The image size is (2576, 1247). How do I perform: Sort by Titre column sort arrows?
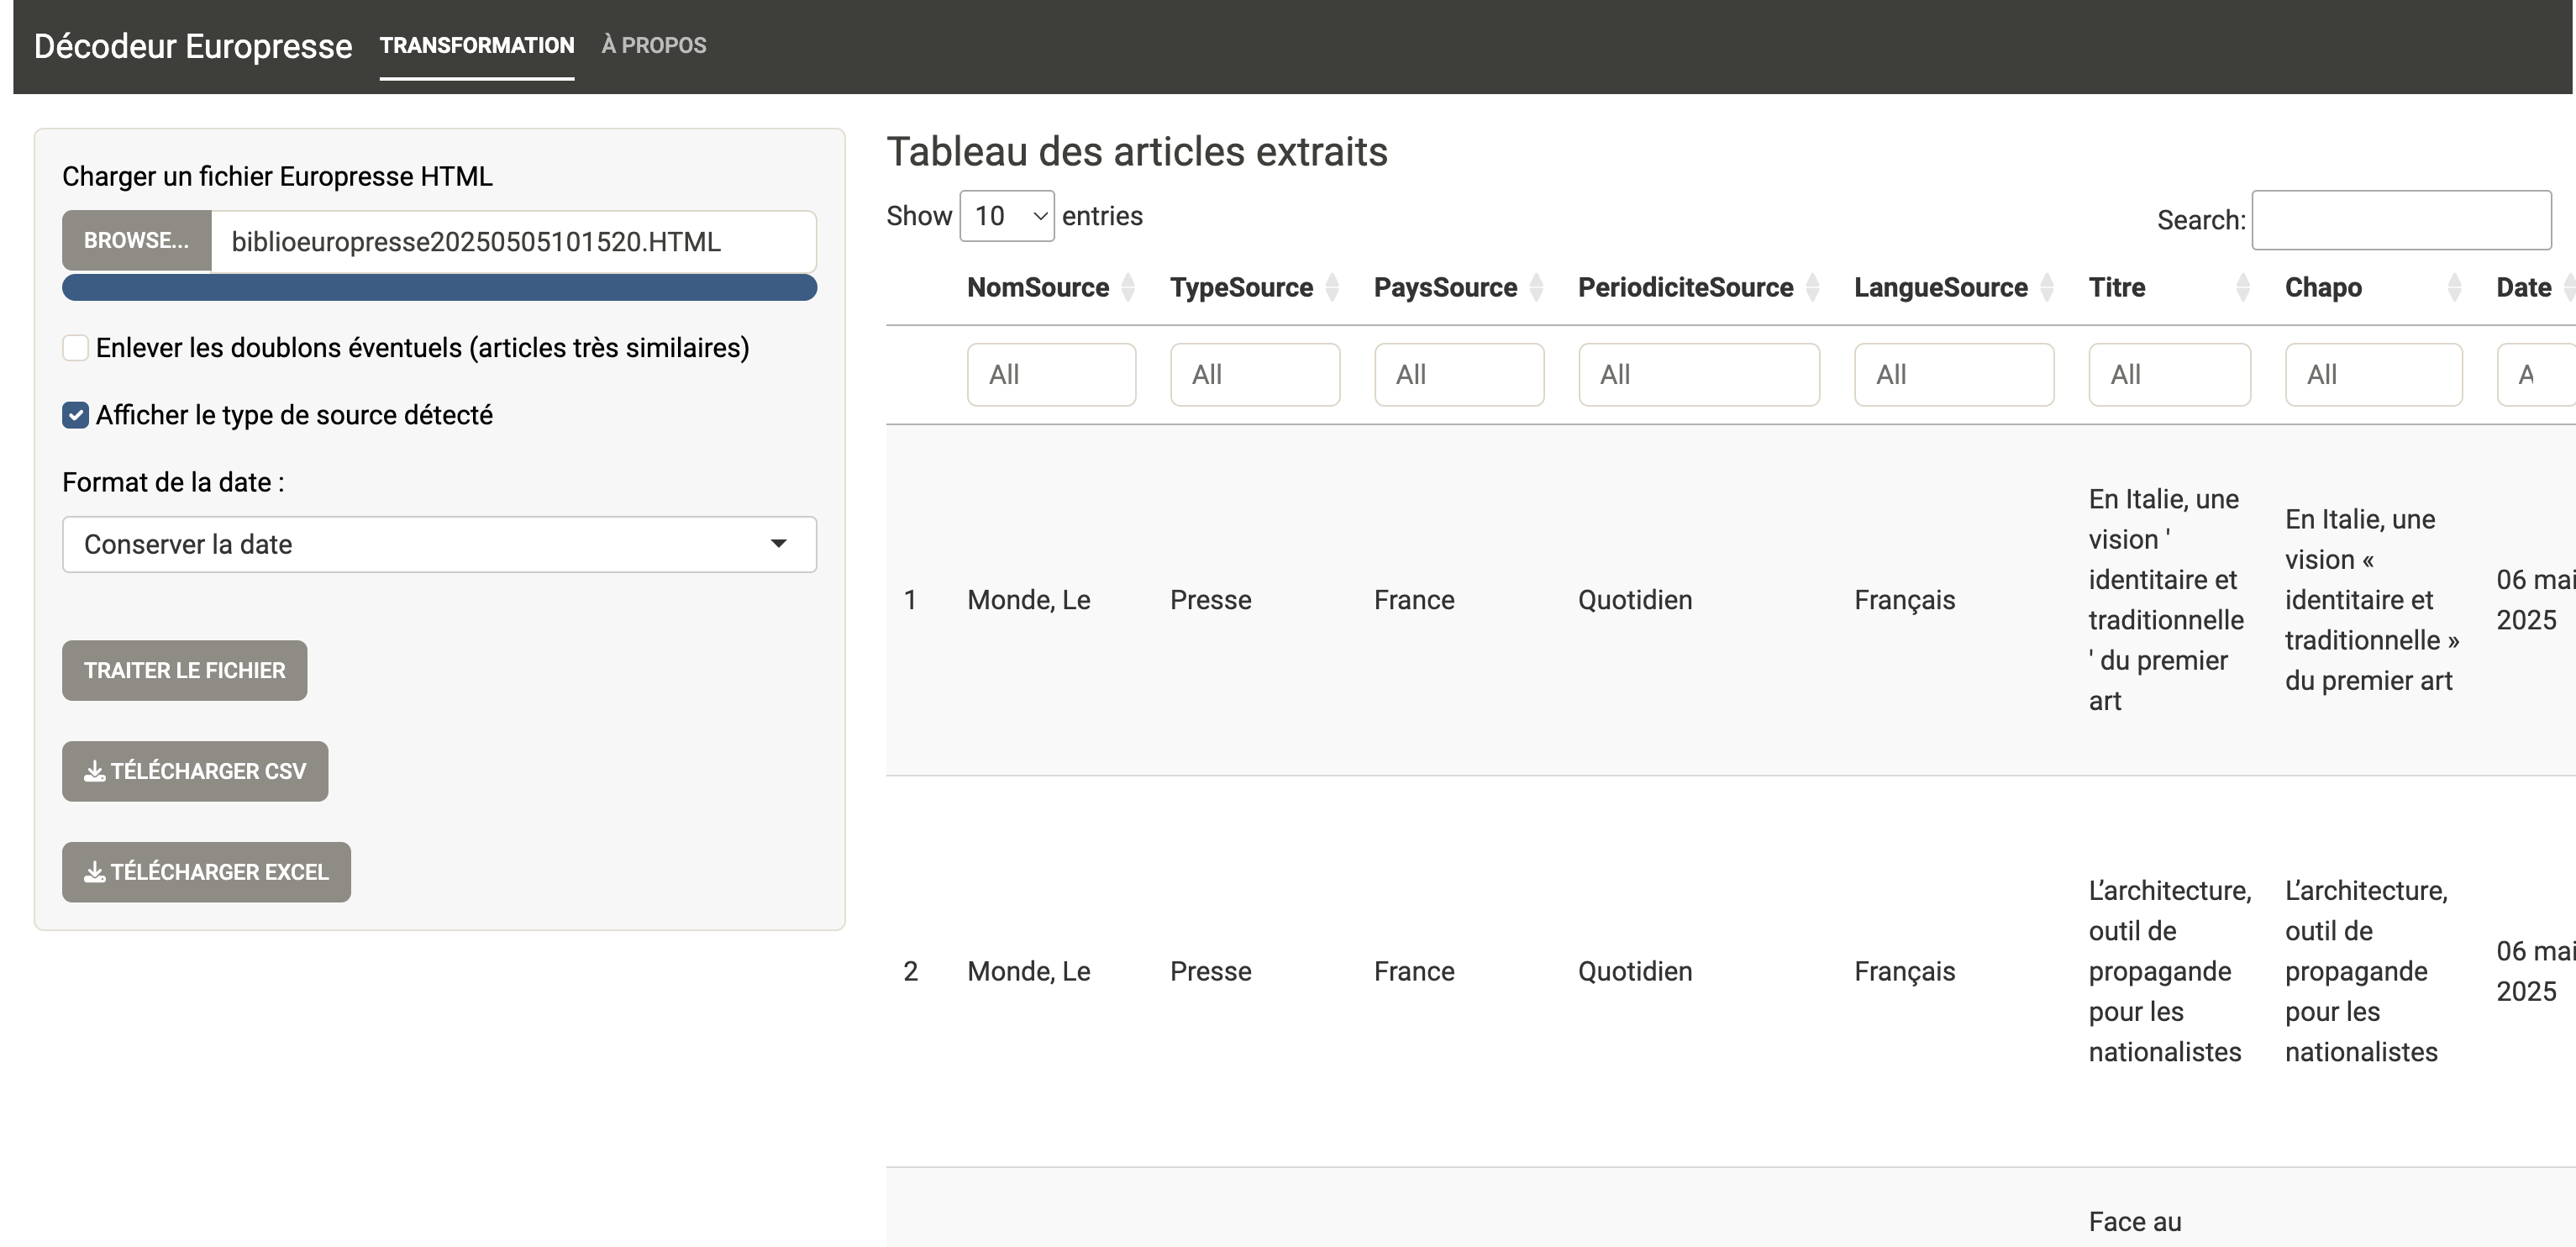(x=2243, y=288)
